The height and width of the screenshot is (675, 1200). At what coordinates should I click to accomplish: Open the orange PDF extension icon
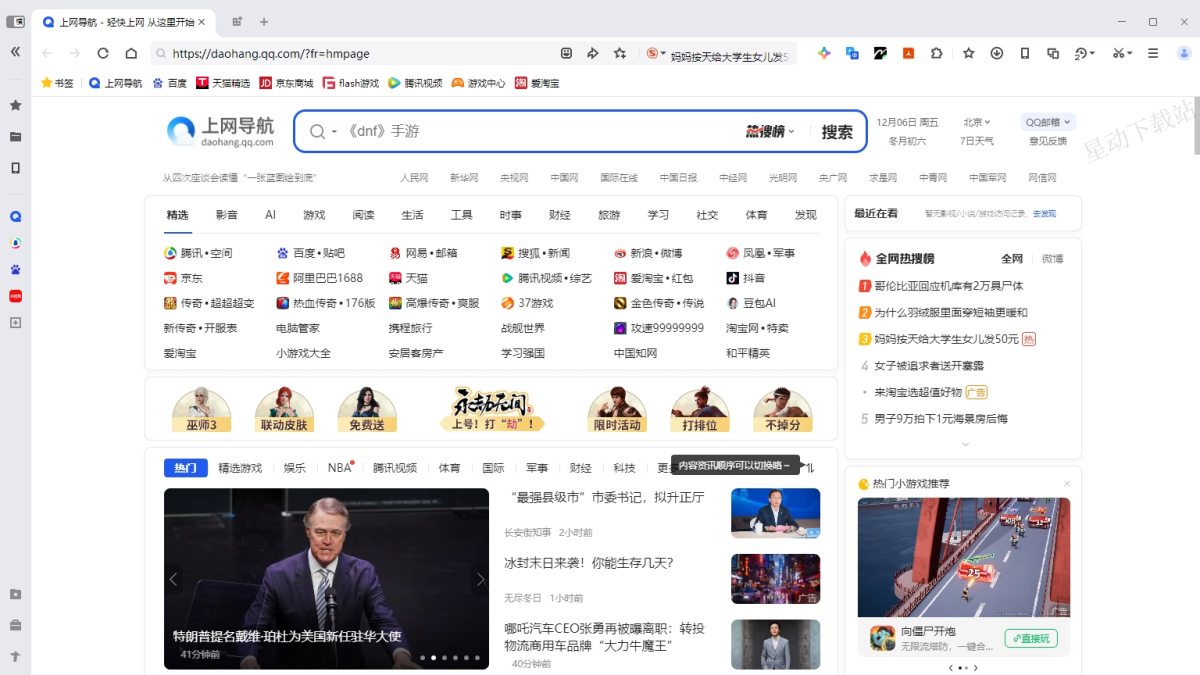(x=908, y=53)
